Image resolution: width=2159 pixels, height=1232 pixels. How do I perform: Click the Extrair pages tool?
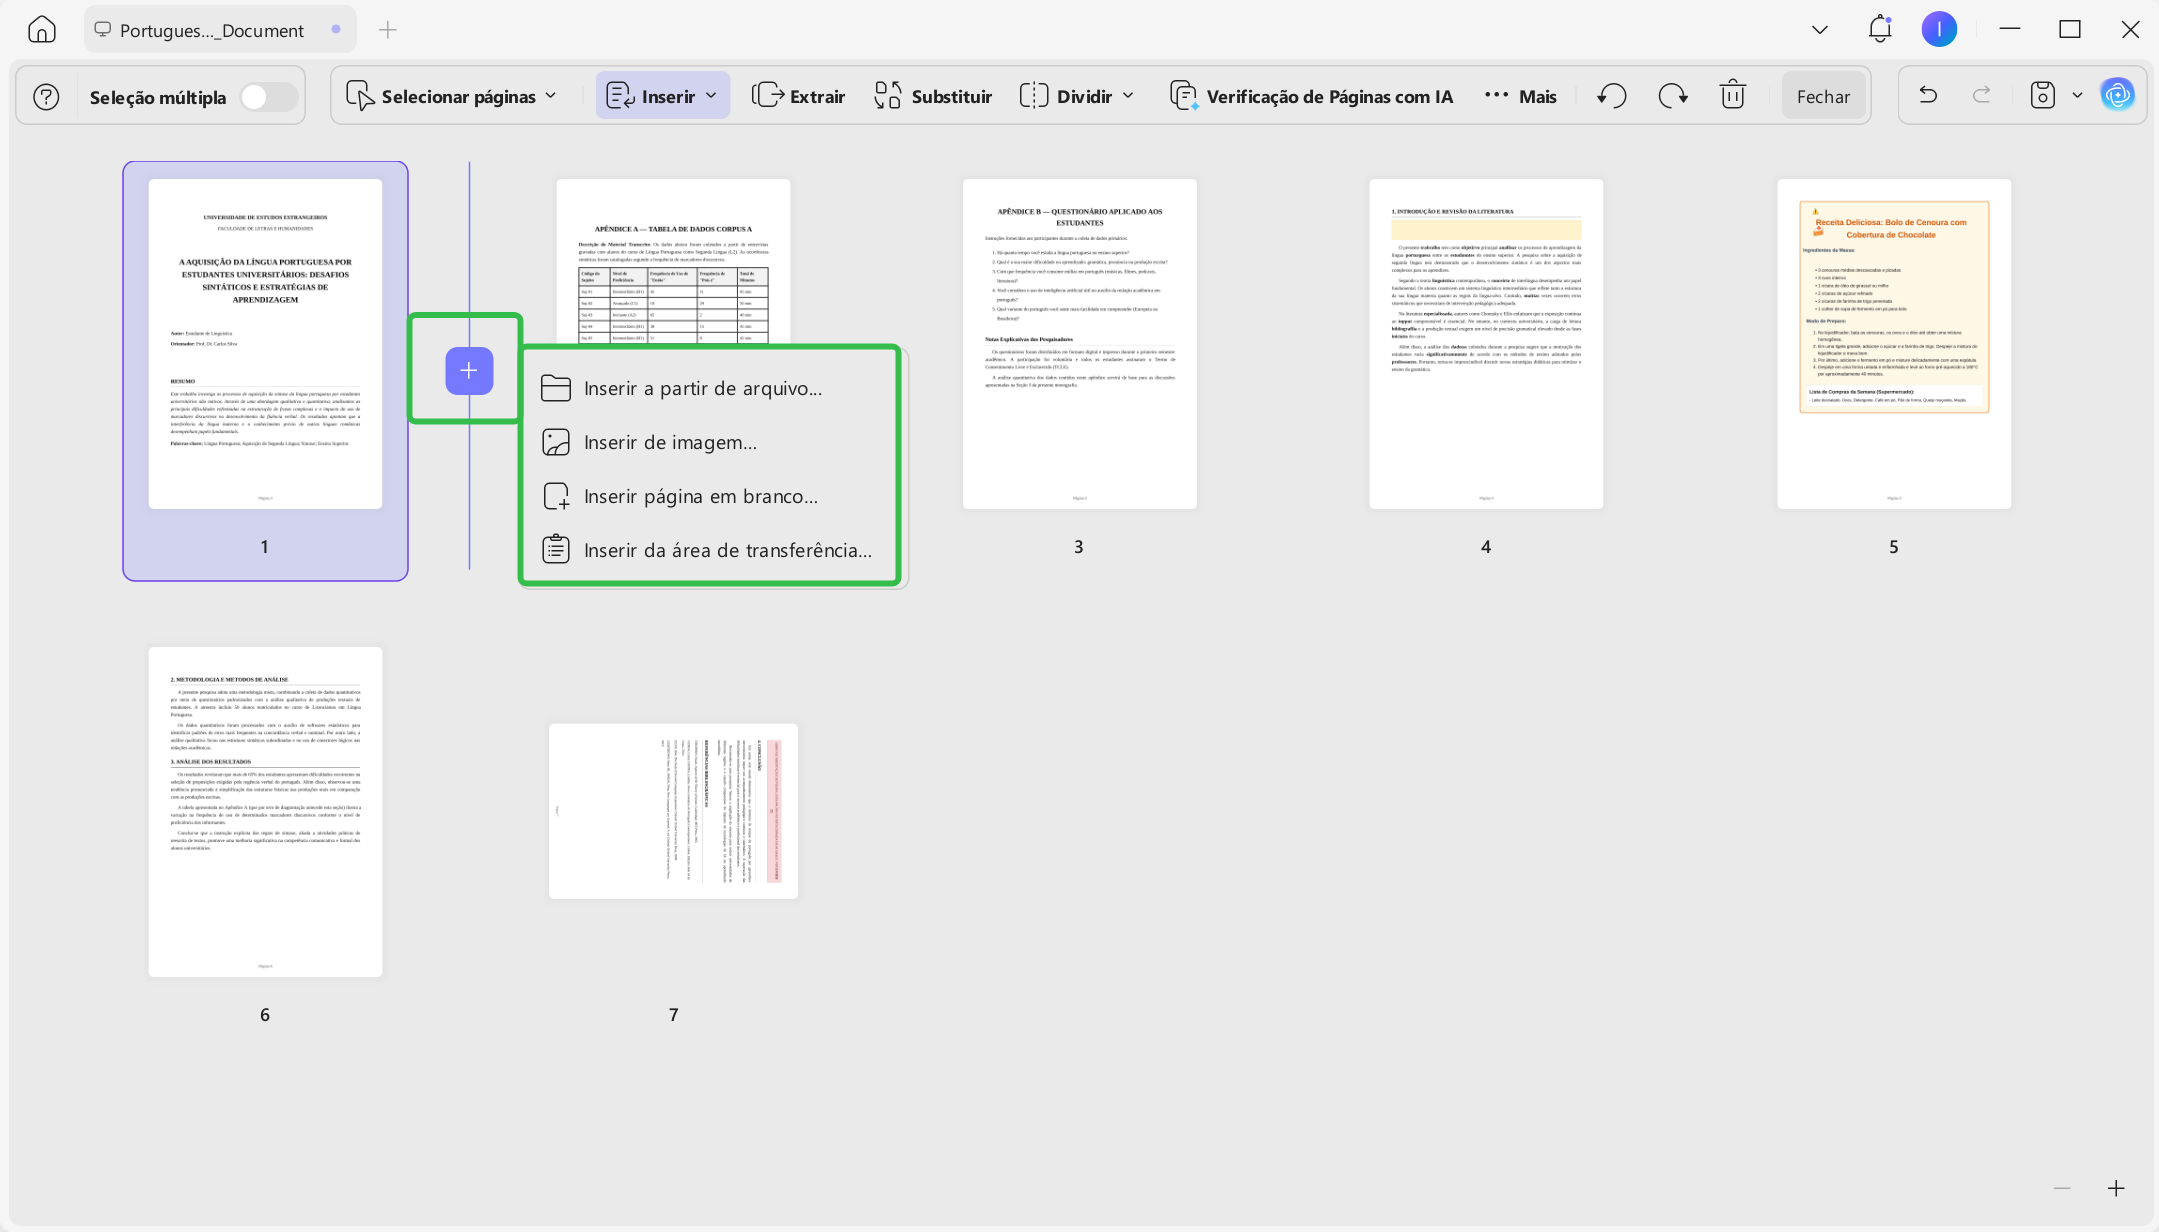(x=798, y=97)
